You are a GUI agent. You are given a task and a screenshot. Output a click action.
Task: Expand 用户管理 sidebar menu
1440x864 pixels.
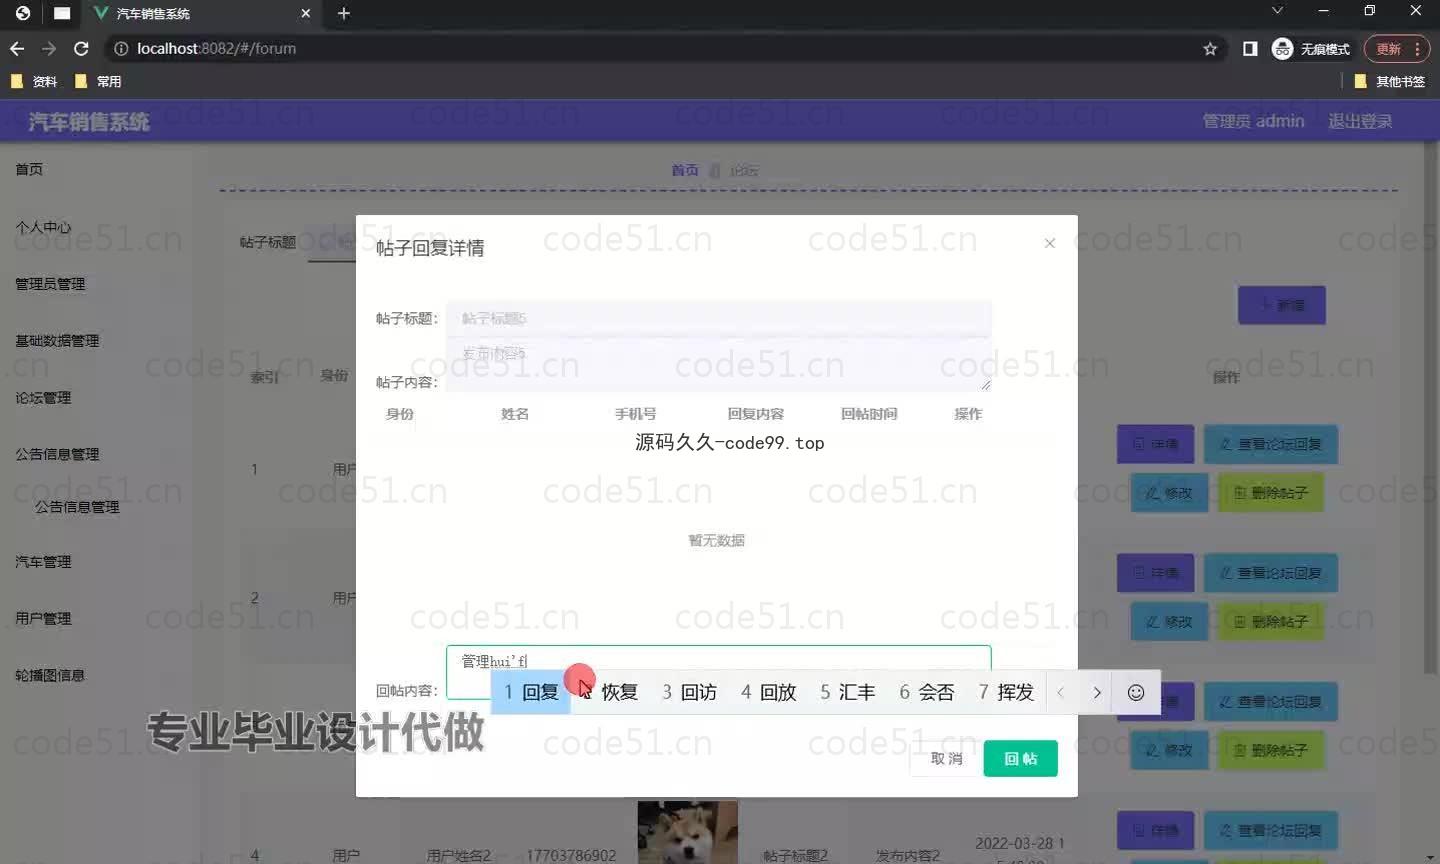point(43,619)
